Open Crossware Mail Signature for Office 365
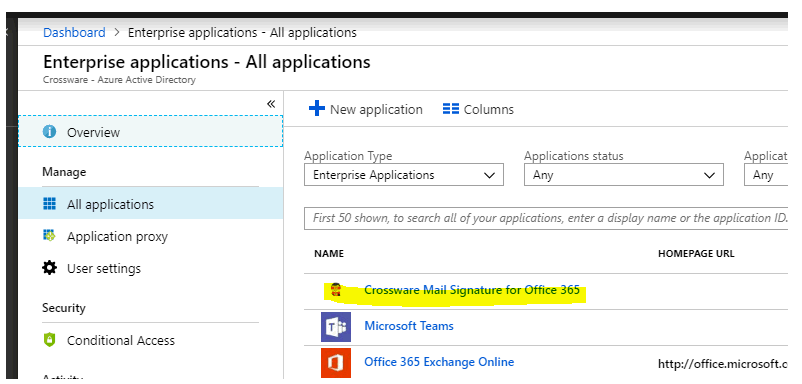 coord(472,290)
